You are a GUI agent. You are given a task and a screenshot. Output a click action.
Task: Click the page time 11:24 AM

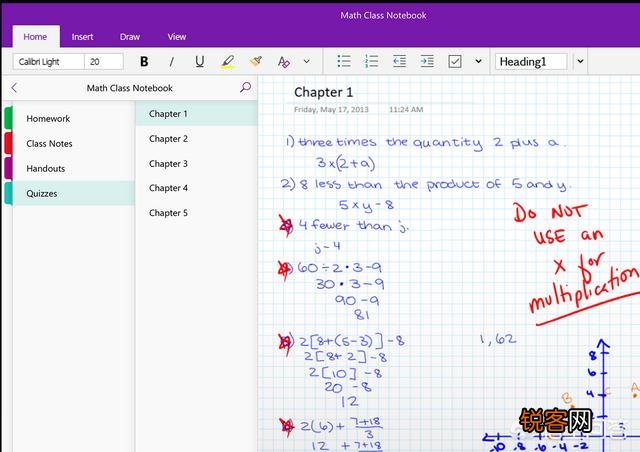(406, 109)
